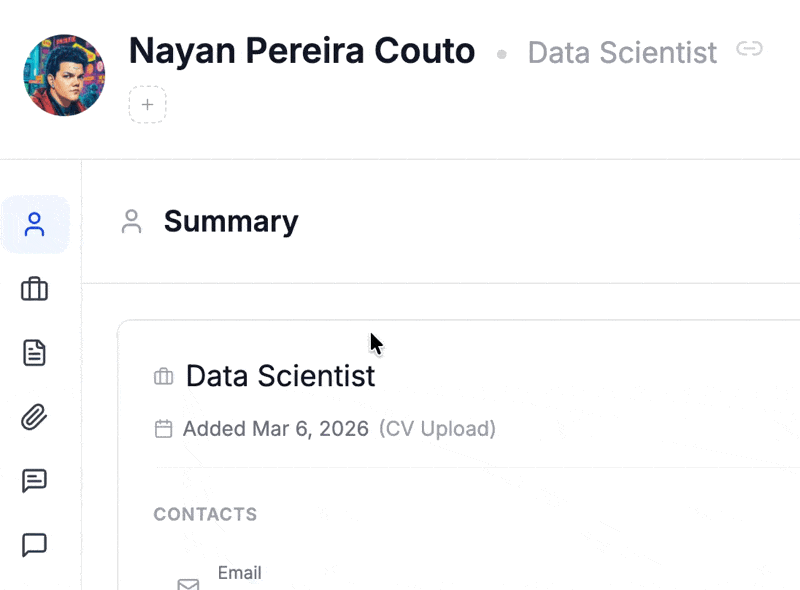Click the link icon beside header job title
Screen dimensions: 800x590
[x=749, y=49]
